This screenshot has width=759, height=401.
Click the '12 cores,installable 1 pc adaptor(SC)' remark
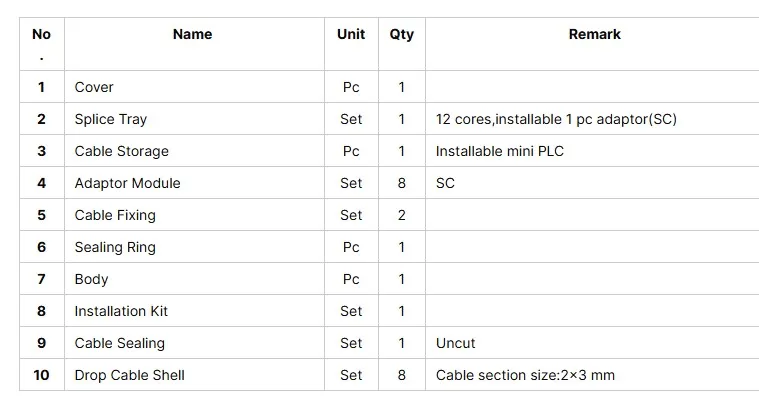(556, 119)
